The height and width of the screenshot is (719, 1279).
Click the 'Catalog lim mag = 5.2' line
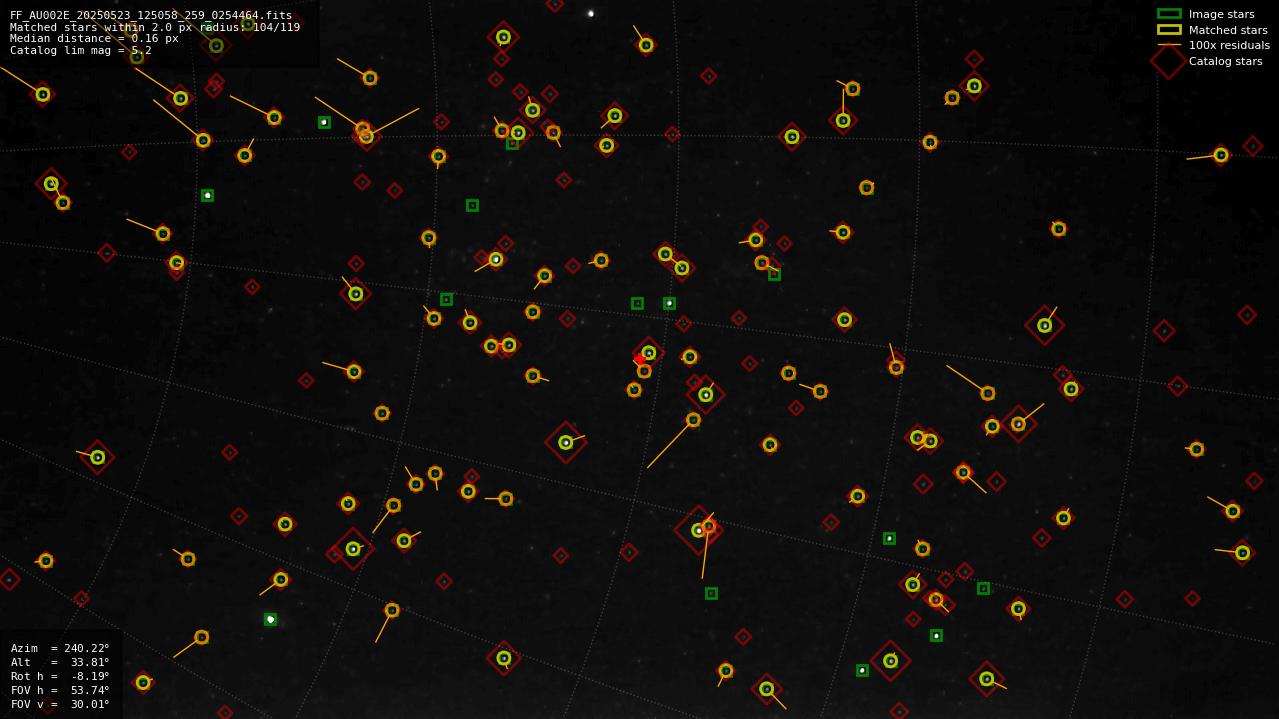point(81,50)
